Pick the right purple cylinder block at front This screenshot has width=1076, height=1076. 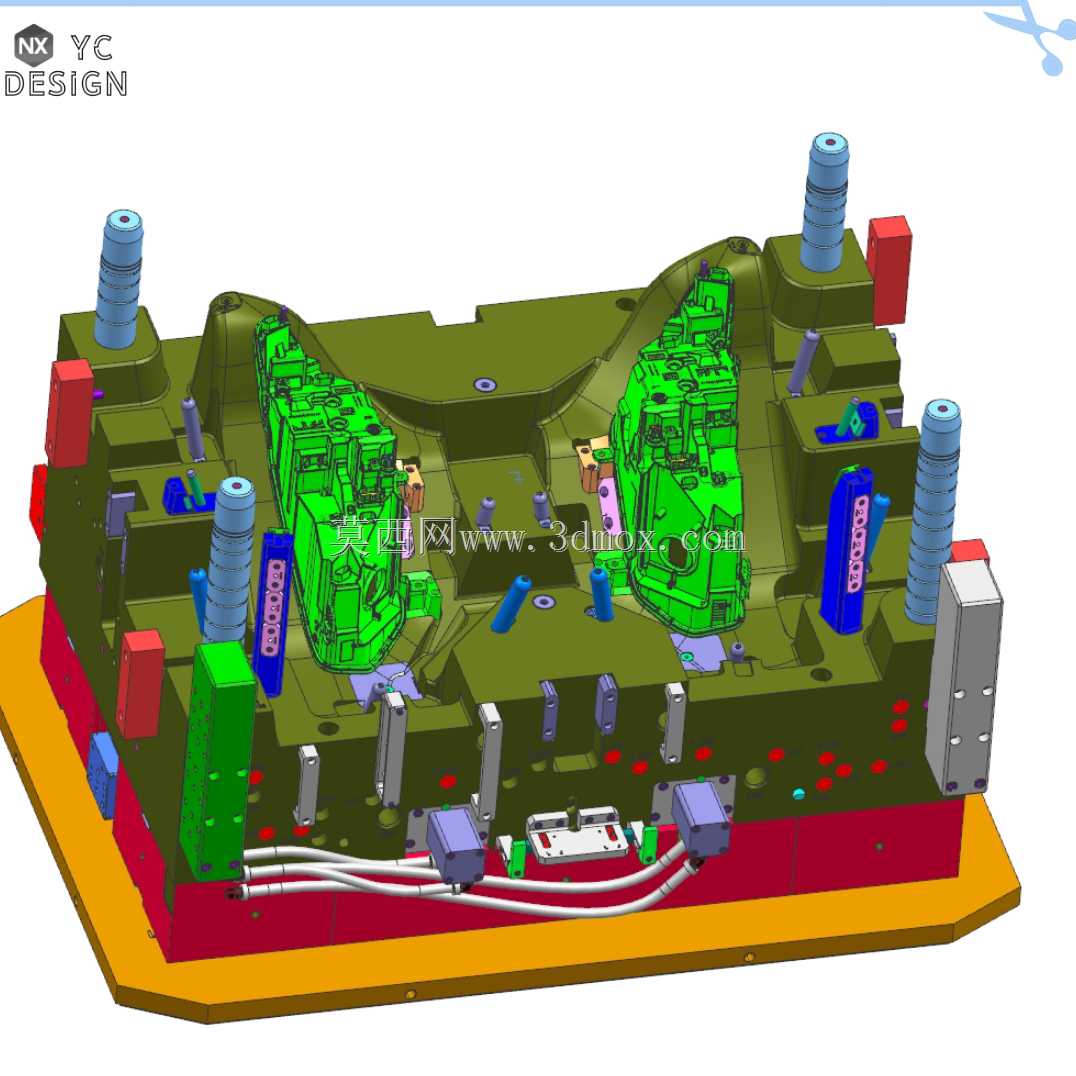701,819
